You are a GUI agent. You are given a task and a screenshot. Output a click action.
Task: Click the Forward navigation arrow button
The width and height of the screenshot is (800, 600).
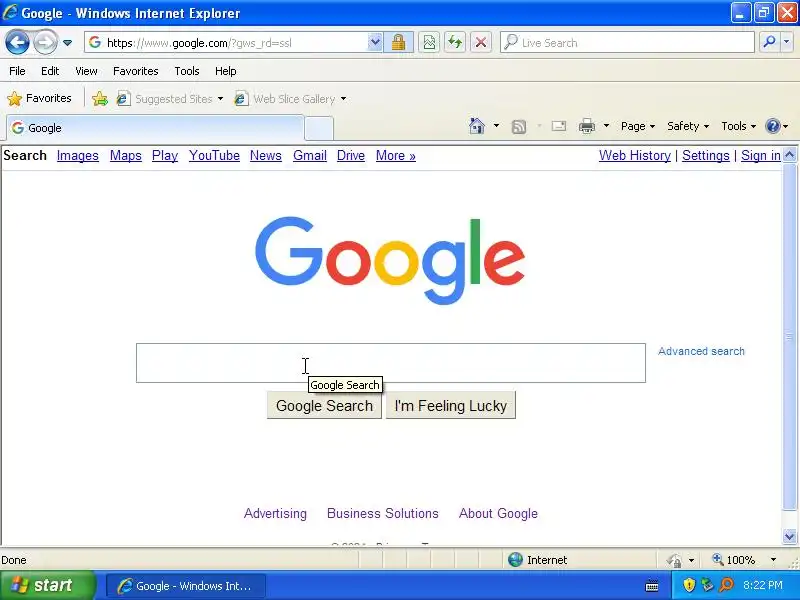pos(45,42)
